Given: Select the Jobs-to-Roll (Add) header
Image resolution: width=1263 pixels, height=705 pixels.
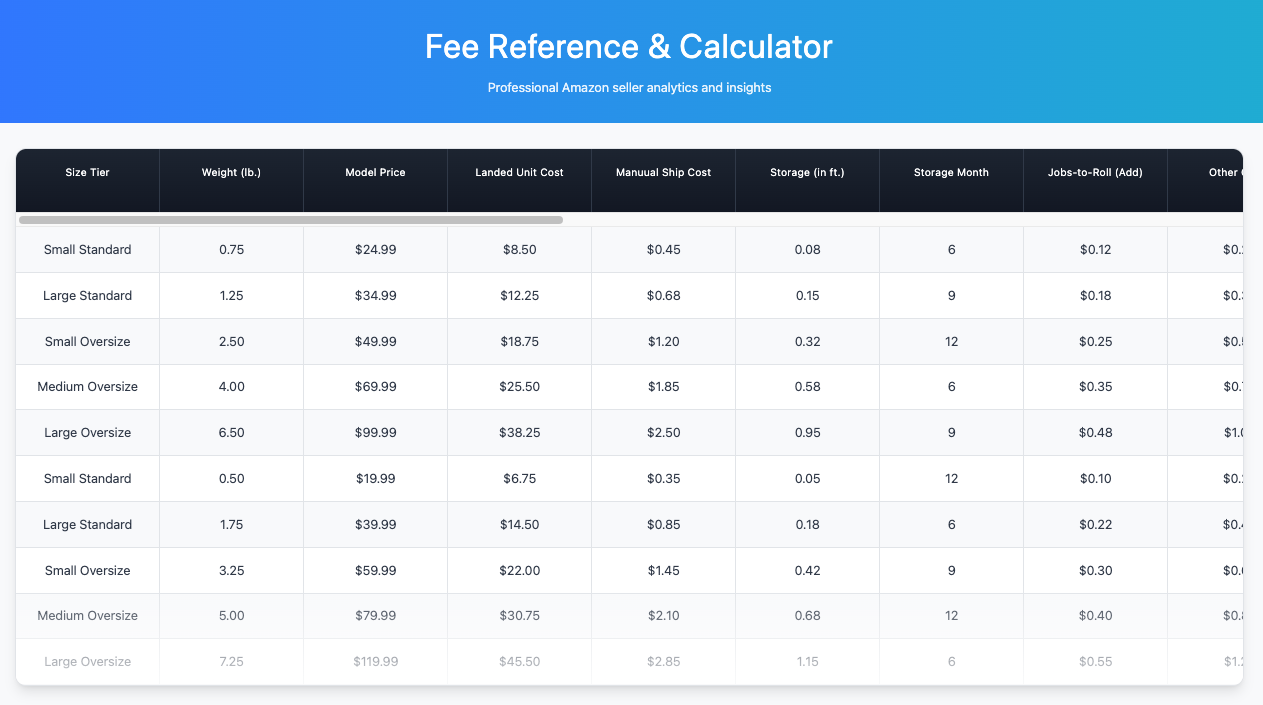Looking at the screenshot, I should click(x=1096, y=172).
